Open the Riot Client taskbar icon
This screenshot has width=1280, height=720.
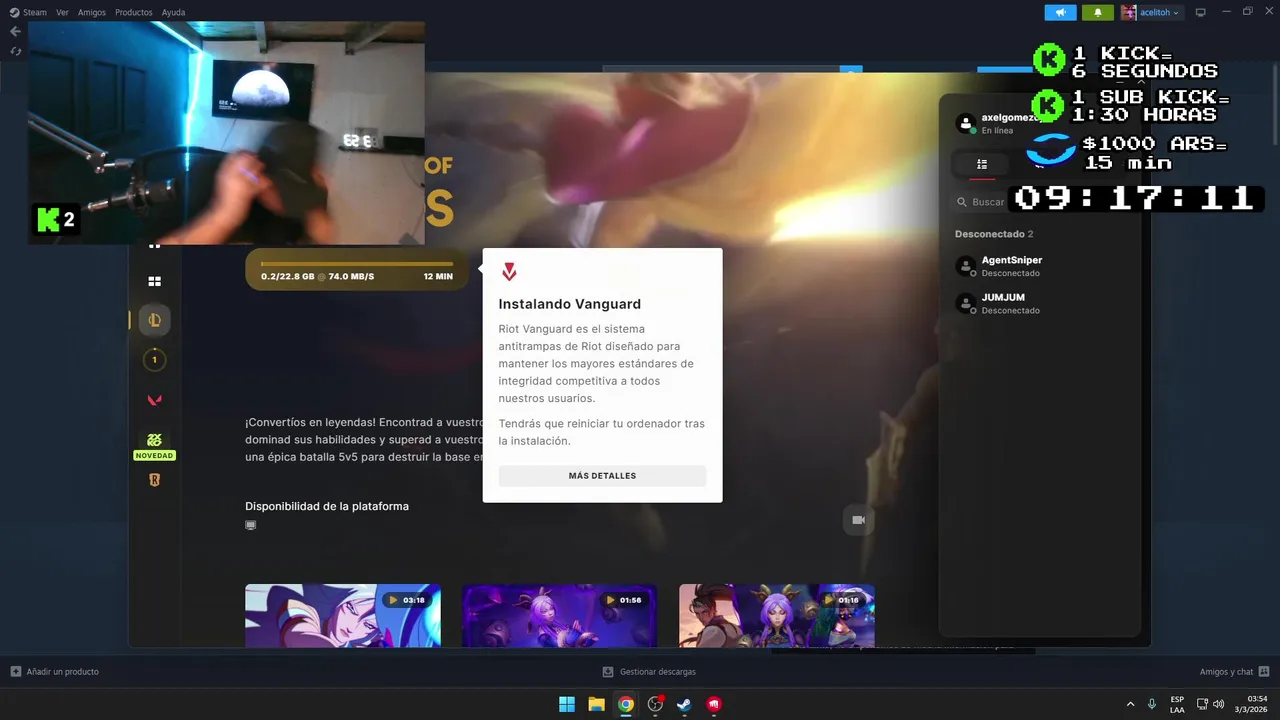[714, 704]
